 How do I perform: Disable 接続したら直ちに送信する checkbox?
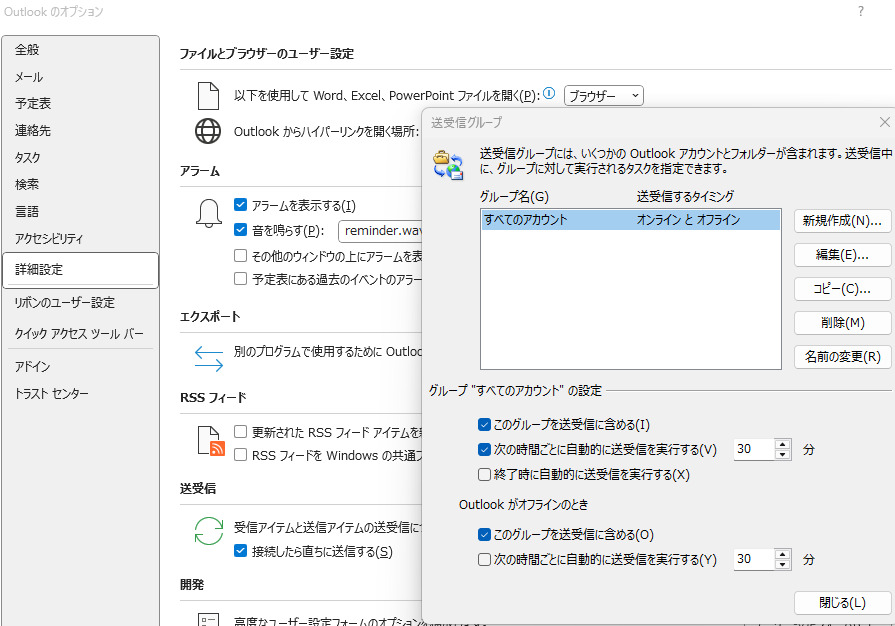pyautogui.click(x=240, y=551)
